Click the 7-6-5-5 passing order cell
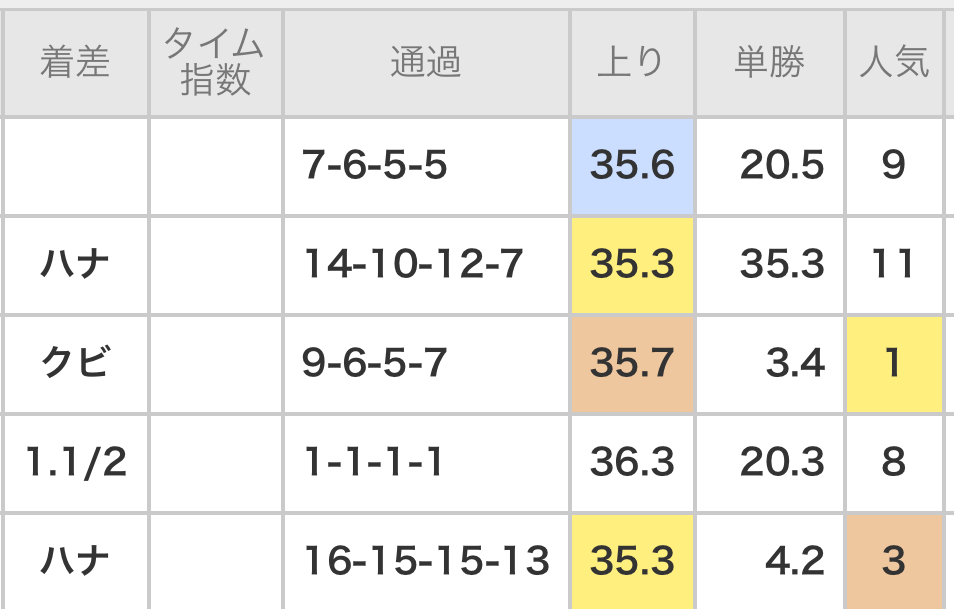Viewport: 954px width, 609px height. point(375,166)
